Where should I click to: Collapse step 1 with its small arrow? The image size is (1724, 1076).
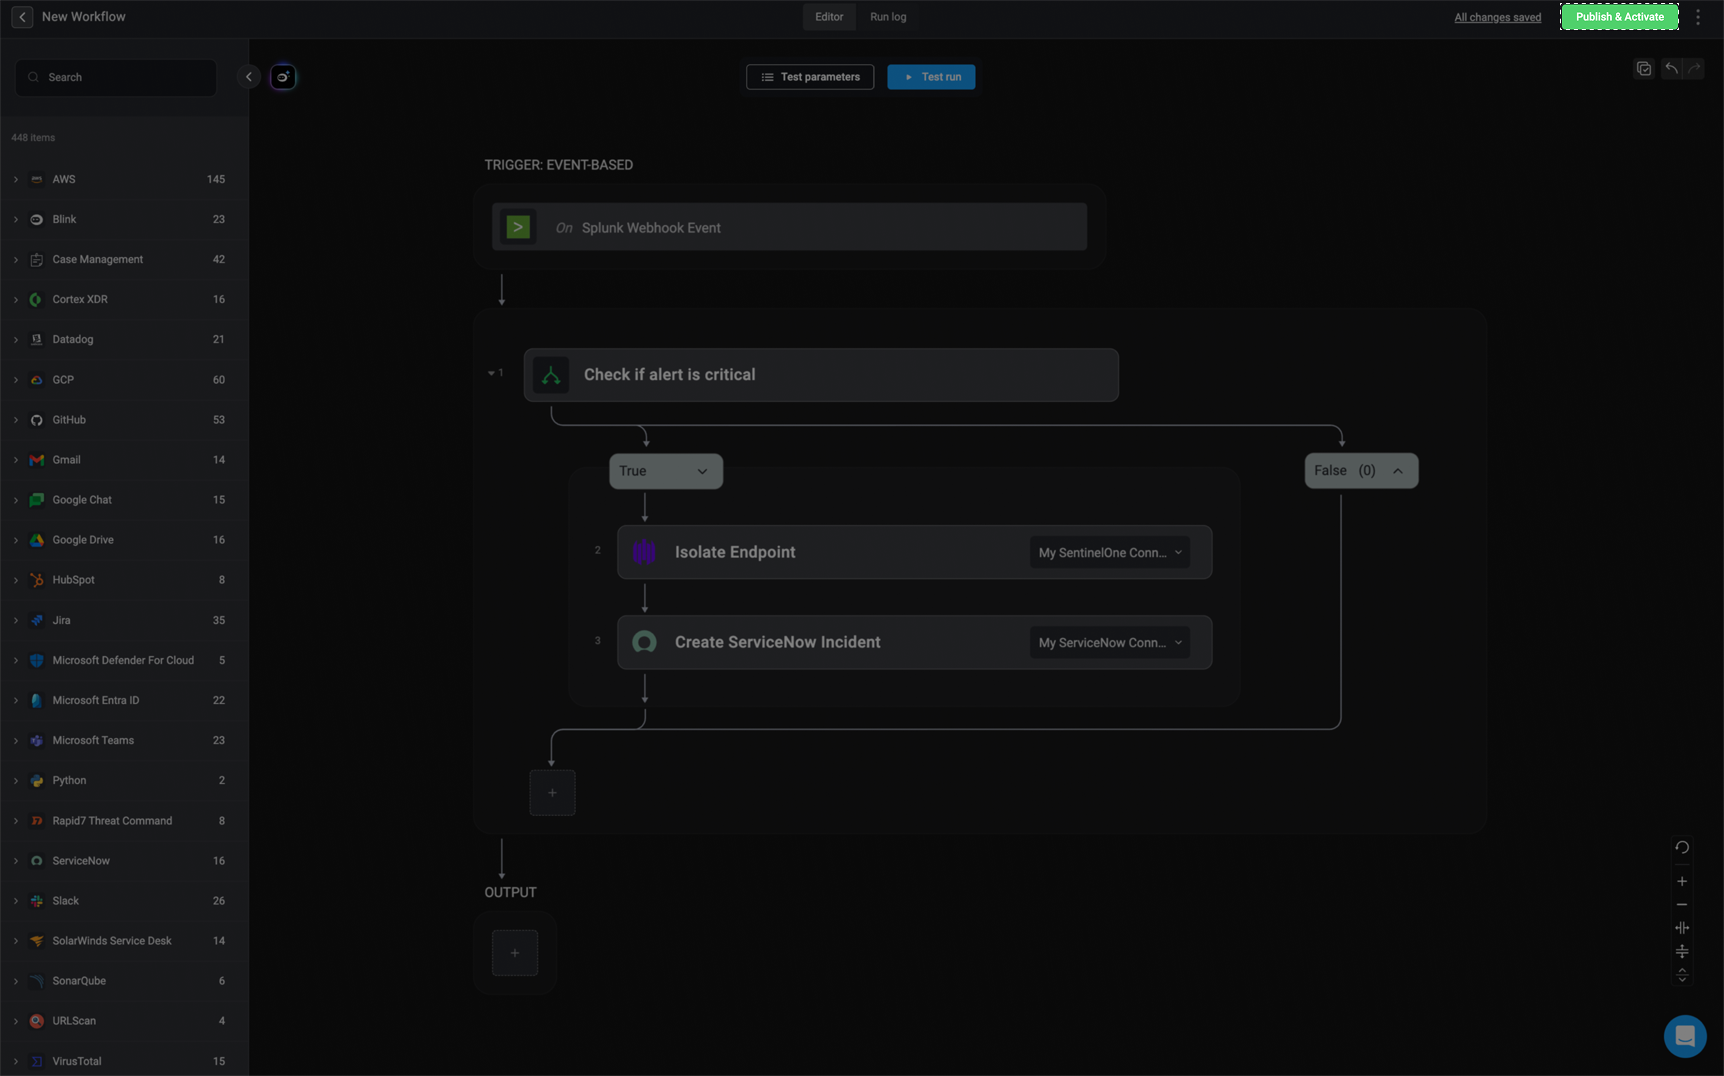coord(491,373)
